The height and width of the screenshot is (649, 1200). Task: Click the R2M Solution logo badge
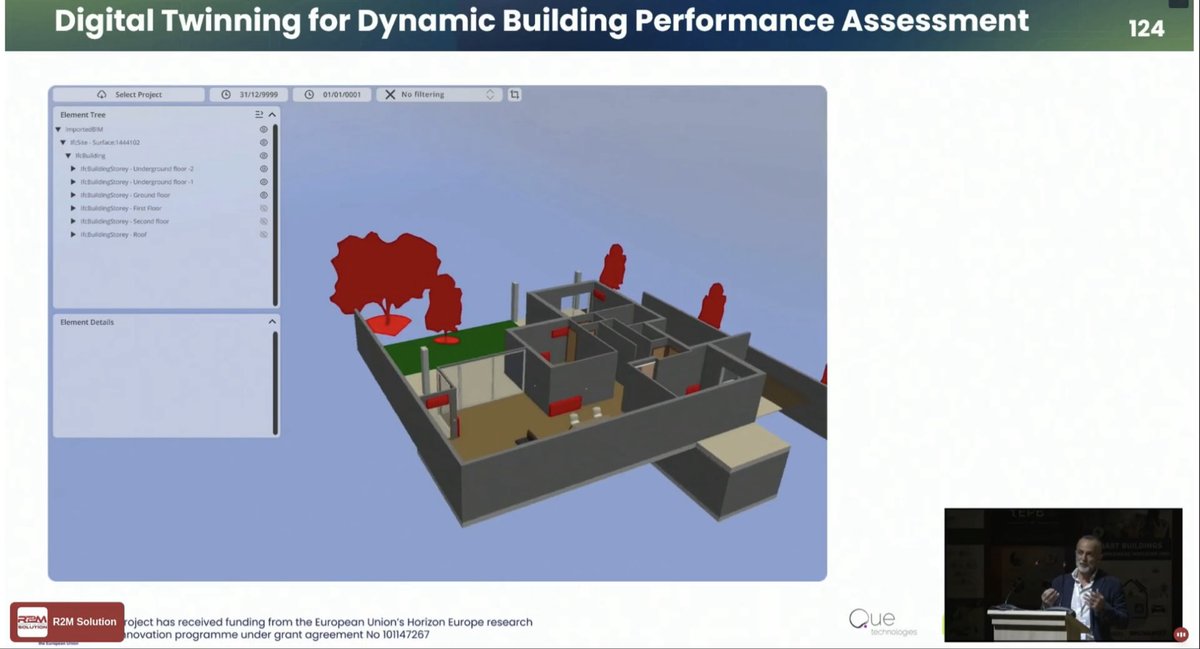[x=67, y=622]
